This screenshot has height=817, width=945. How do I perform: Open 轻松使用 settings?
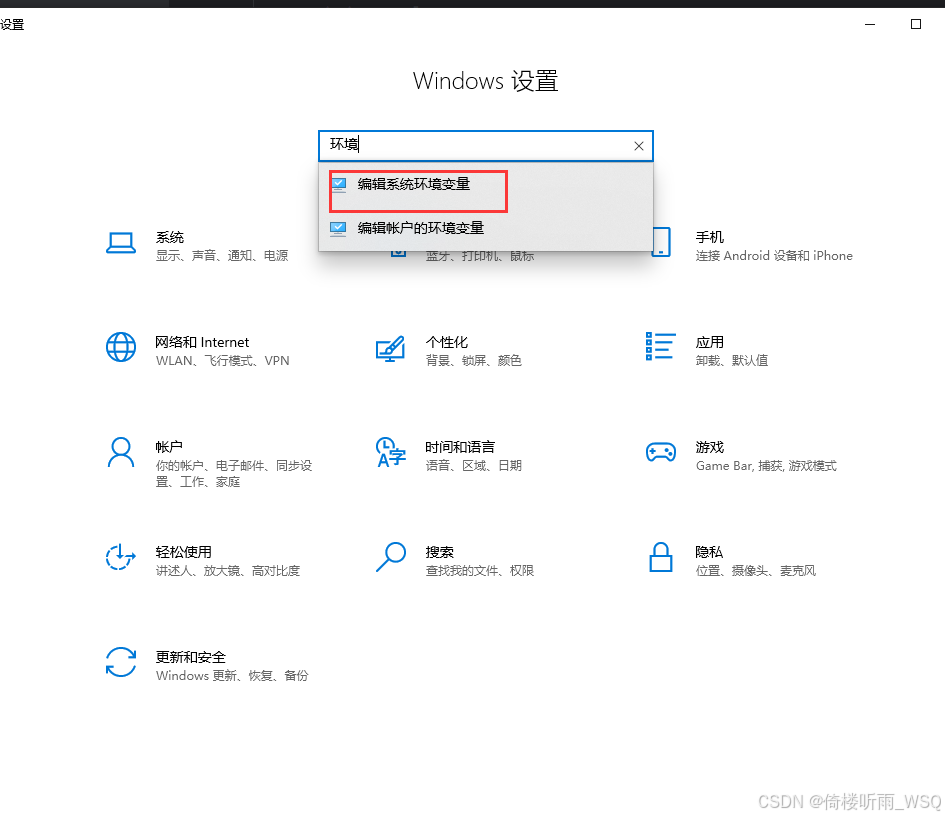203,560
